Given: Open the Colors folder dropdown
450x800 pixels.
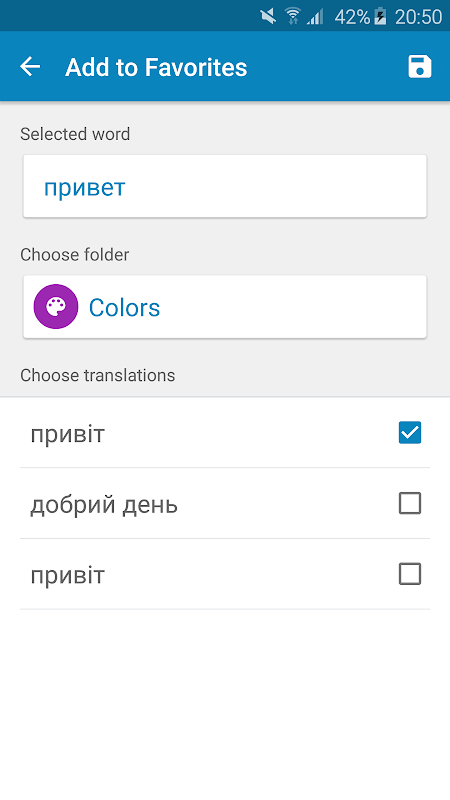Looking at the screenshot, I should coord(224,307).
